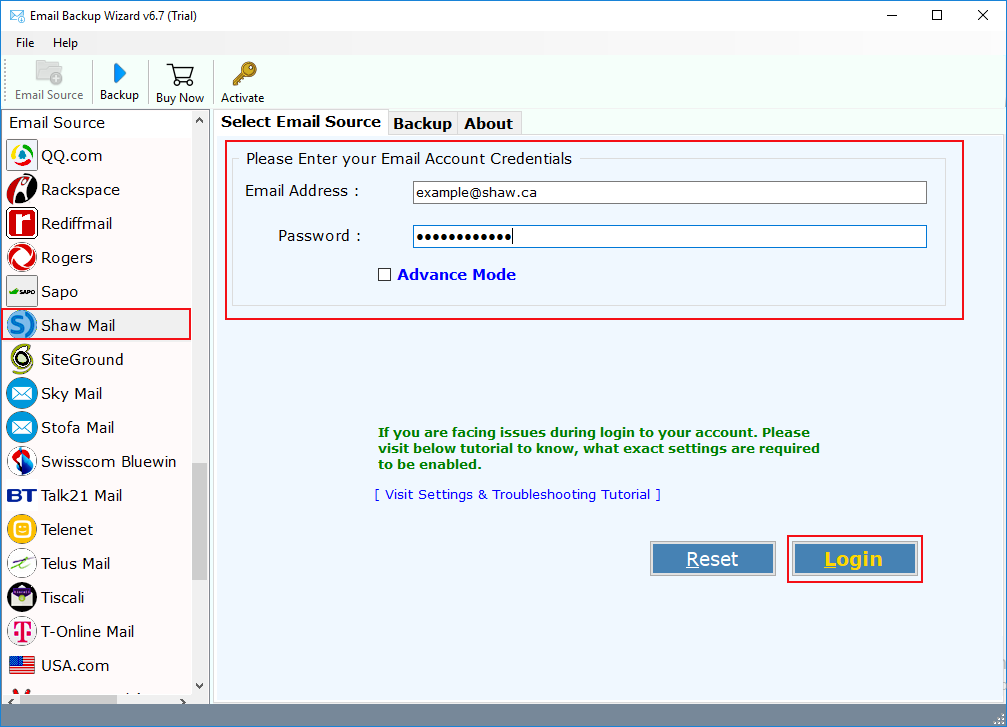Click source list scroll up arrow
This screenshot has height=727, width=1007.
(199, 121)
